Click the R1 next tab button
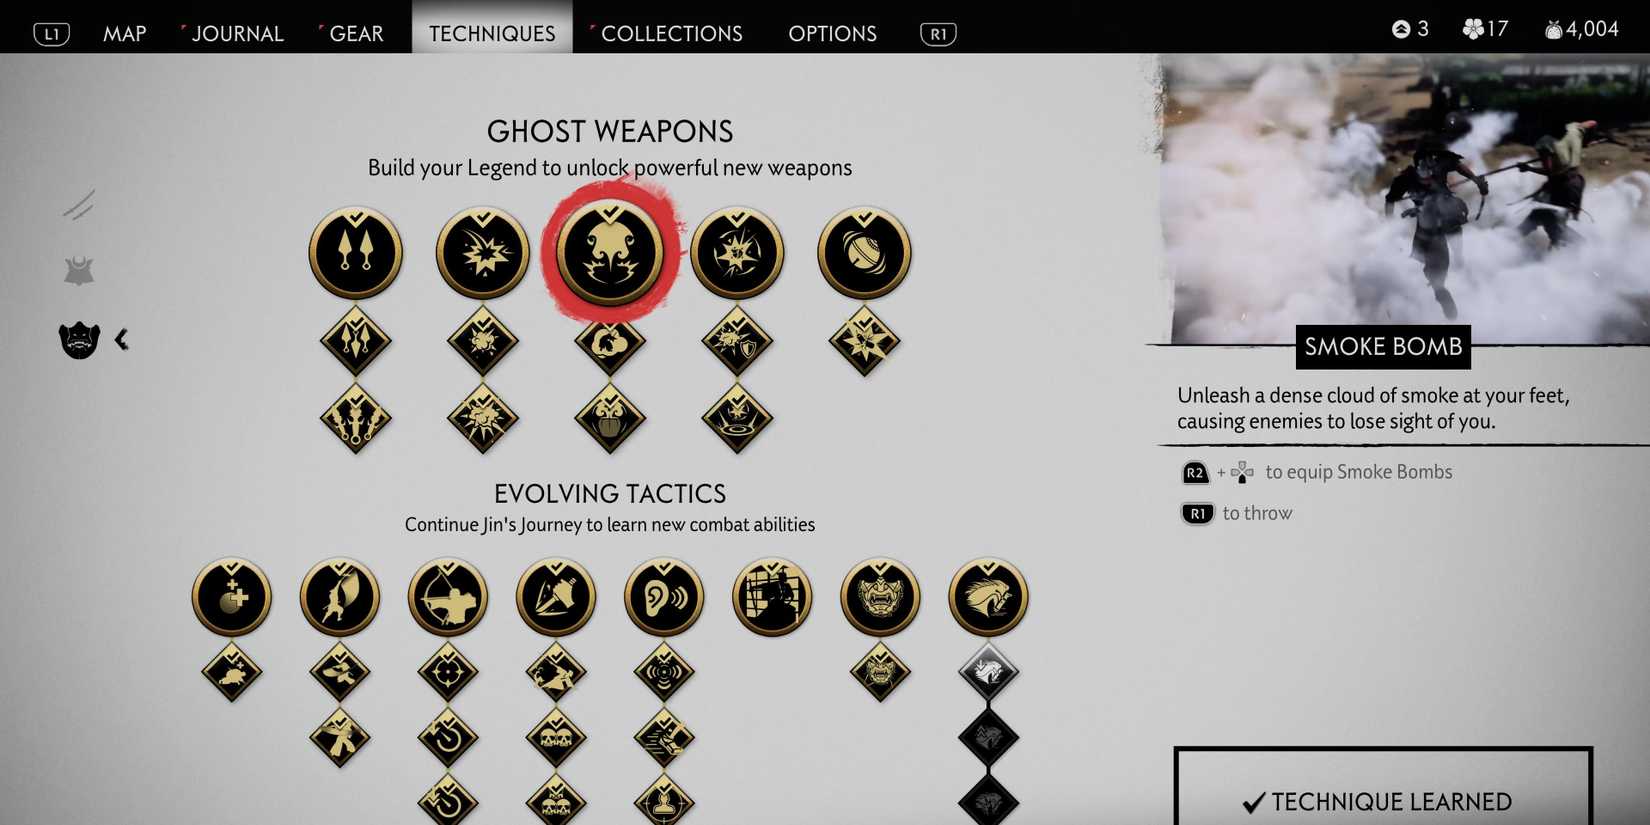The height and width of the screenshot is (825, 1650). click(938, 34)
